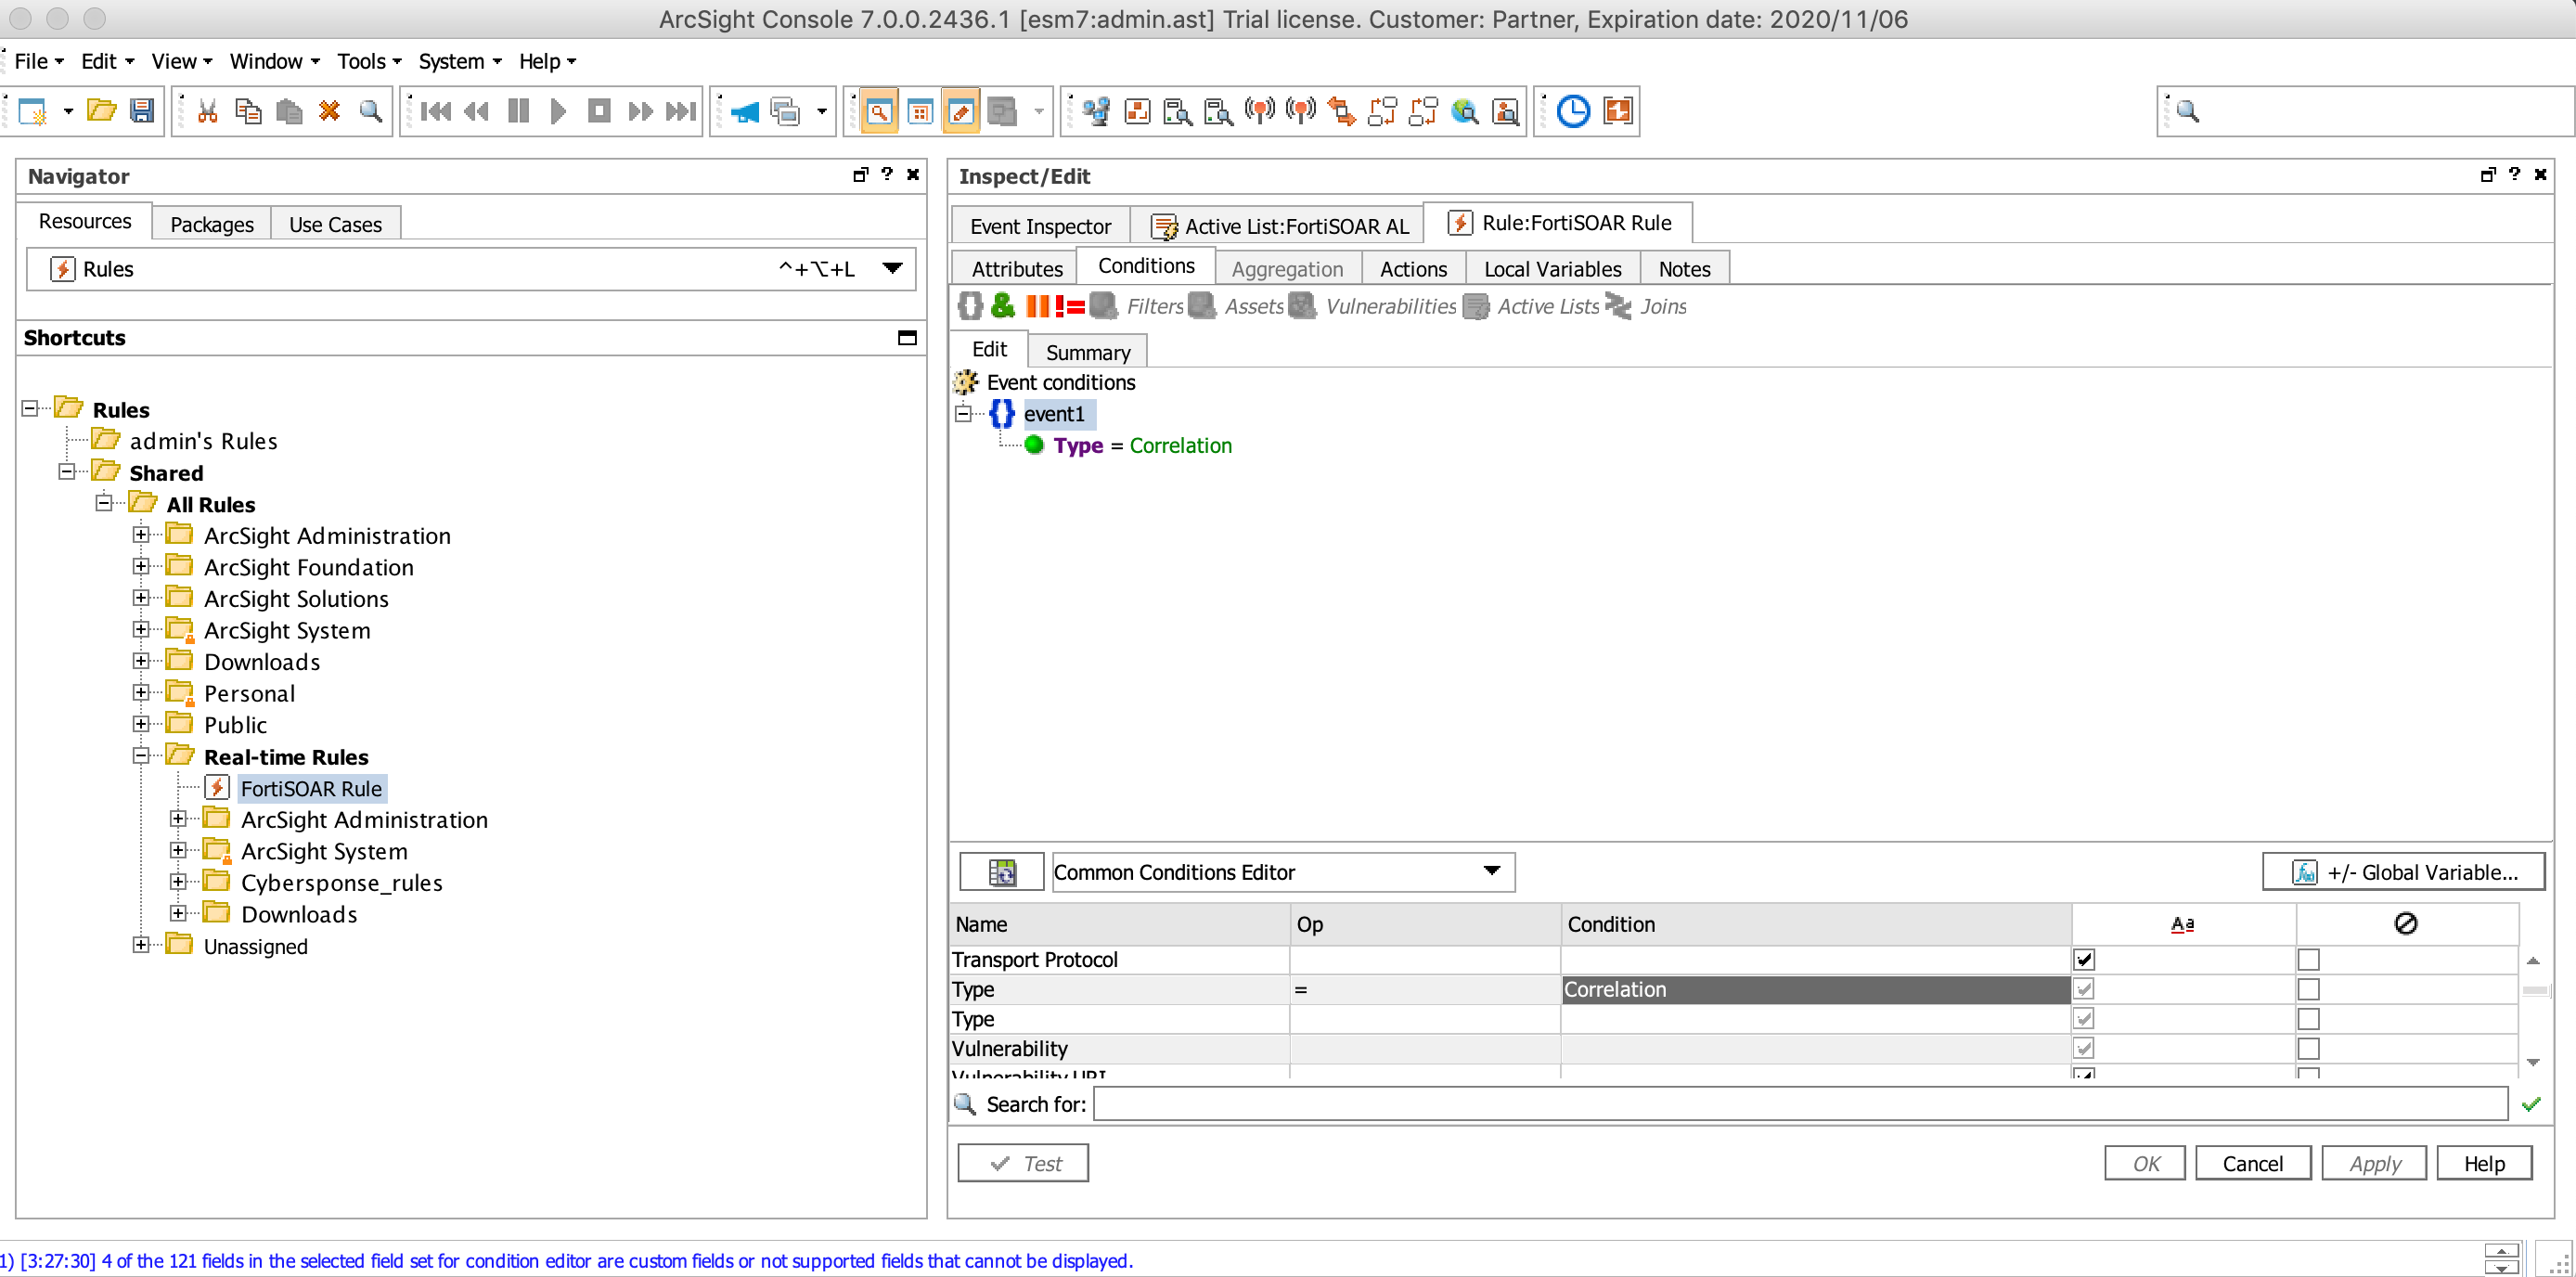Viewport: 2576px width, 1277px height.
Task: Check the negate box for Vulnerability row
Action: point(2307,1048)
